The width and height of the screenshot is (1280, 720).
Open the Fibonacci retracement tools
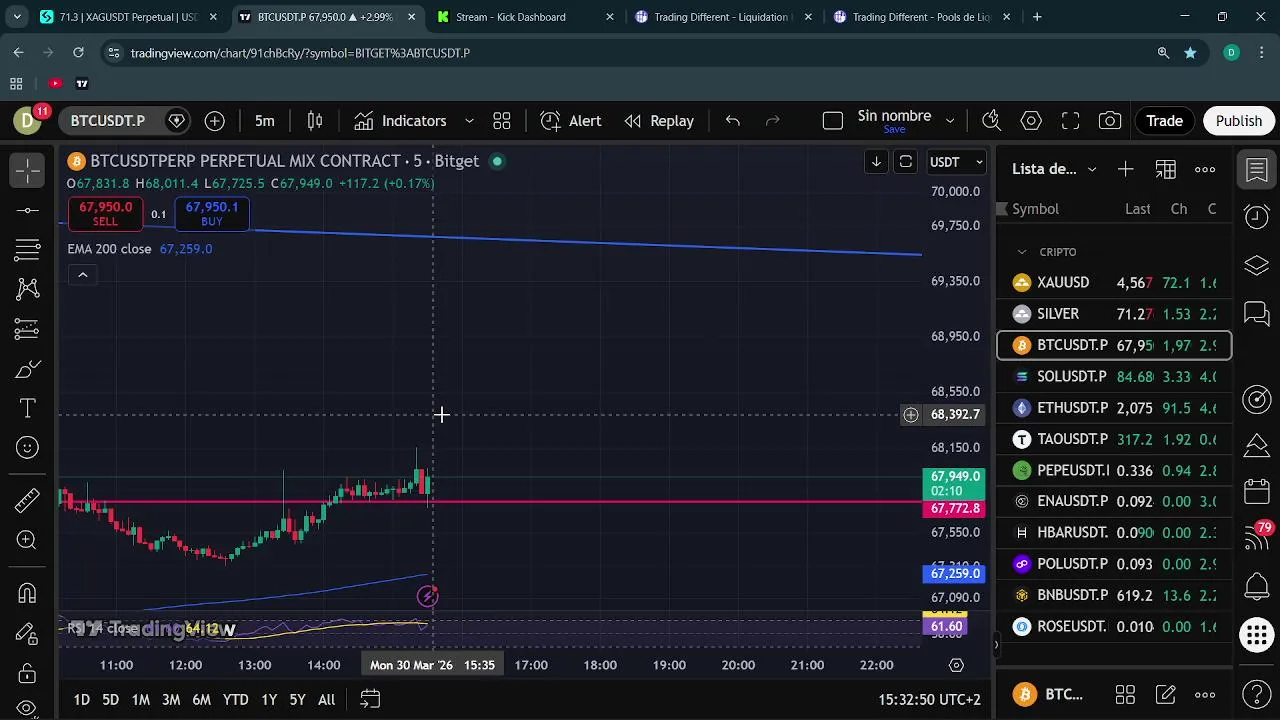coord(27,249)
